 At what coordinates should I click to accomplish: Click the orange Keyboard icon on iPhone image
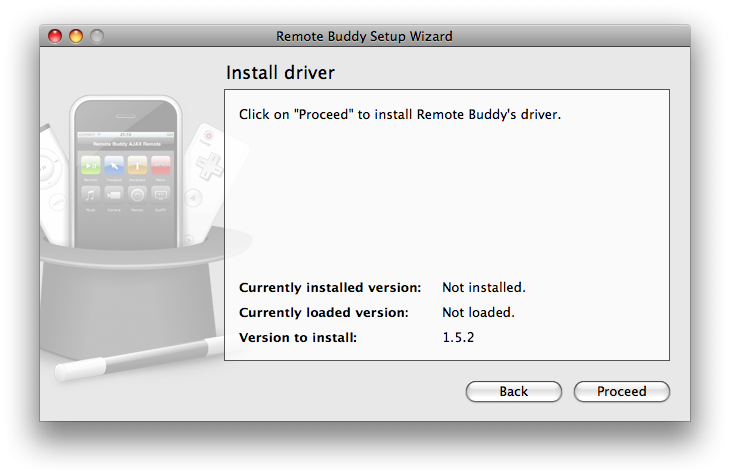(137, 166)
